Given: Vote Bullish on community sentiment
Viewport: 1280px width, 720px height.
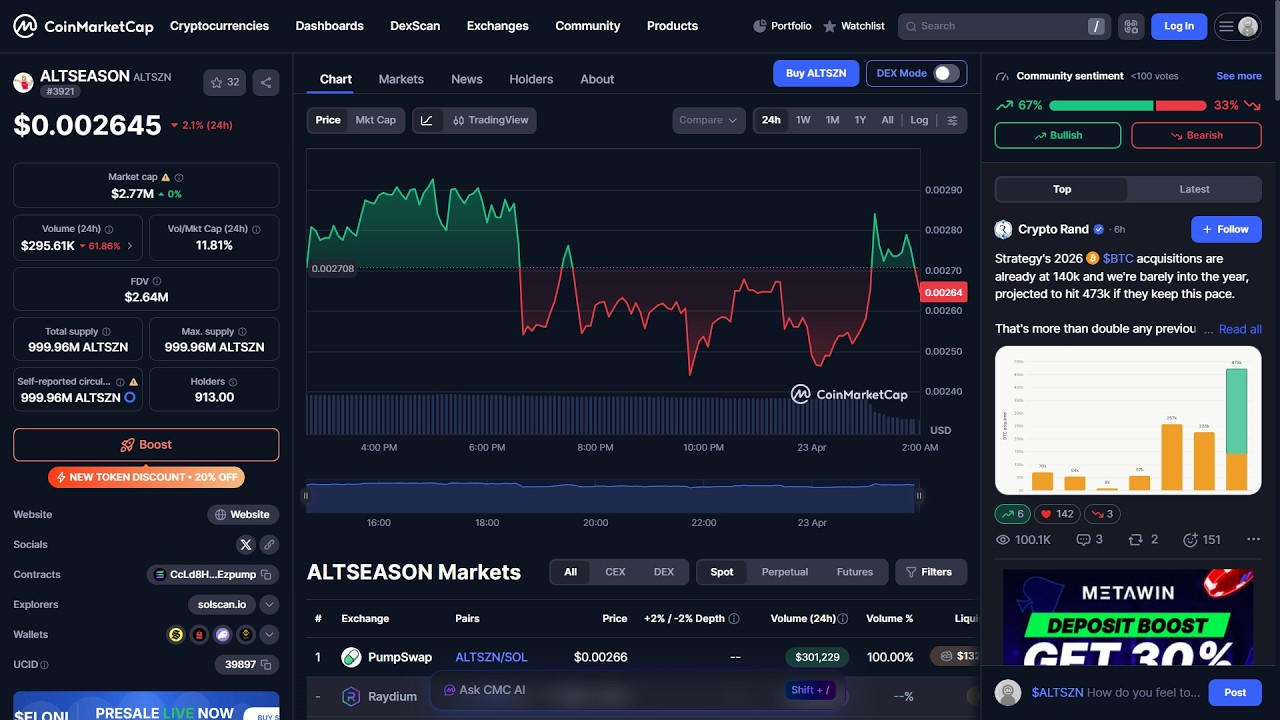Looking at the screenshot, I should (1058, 135).
